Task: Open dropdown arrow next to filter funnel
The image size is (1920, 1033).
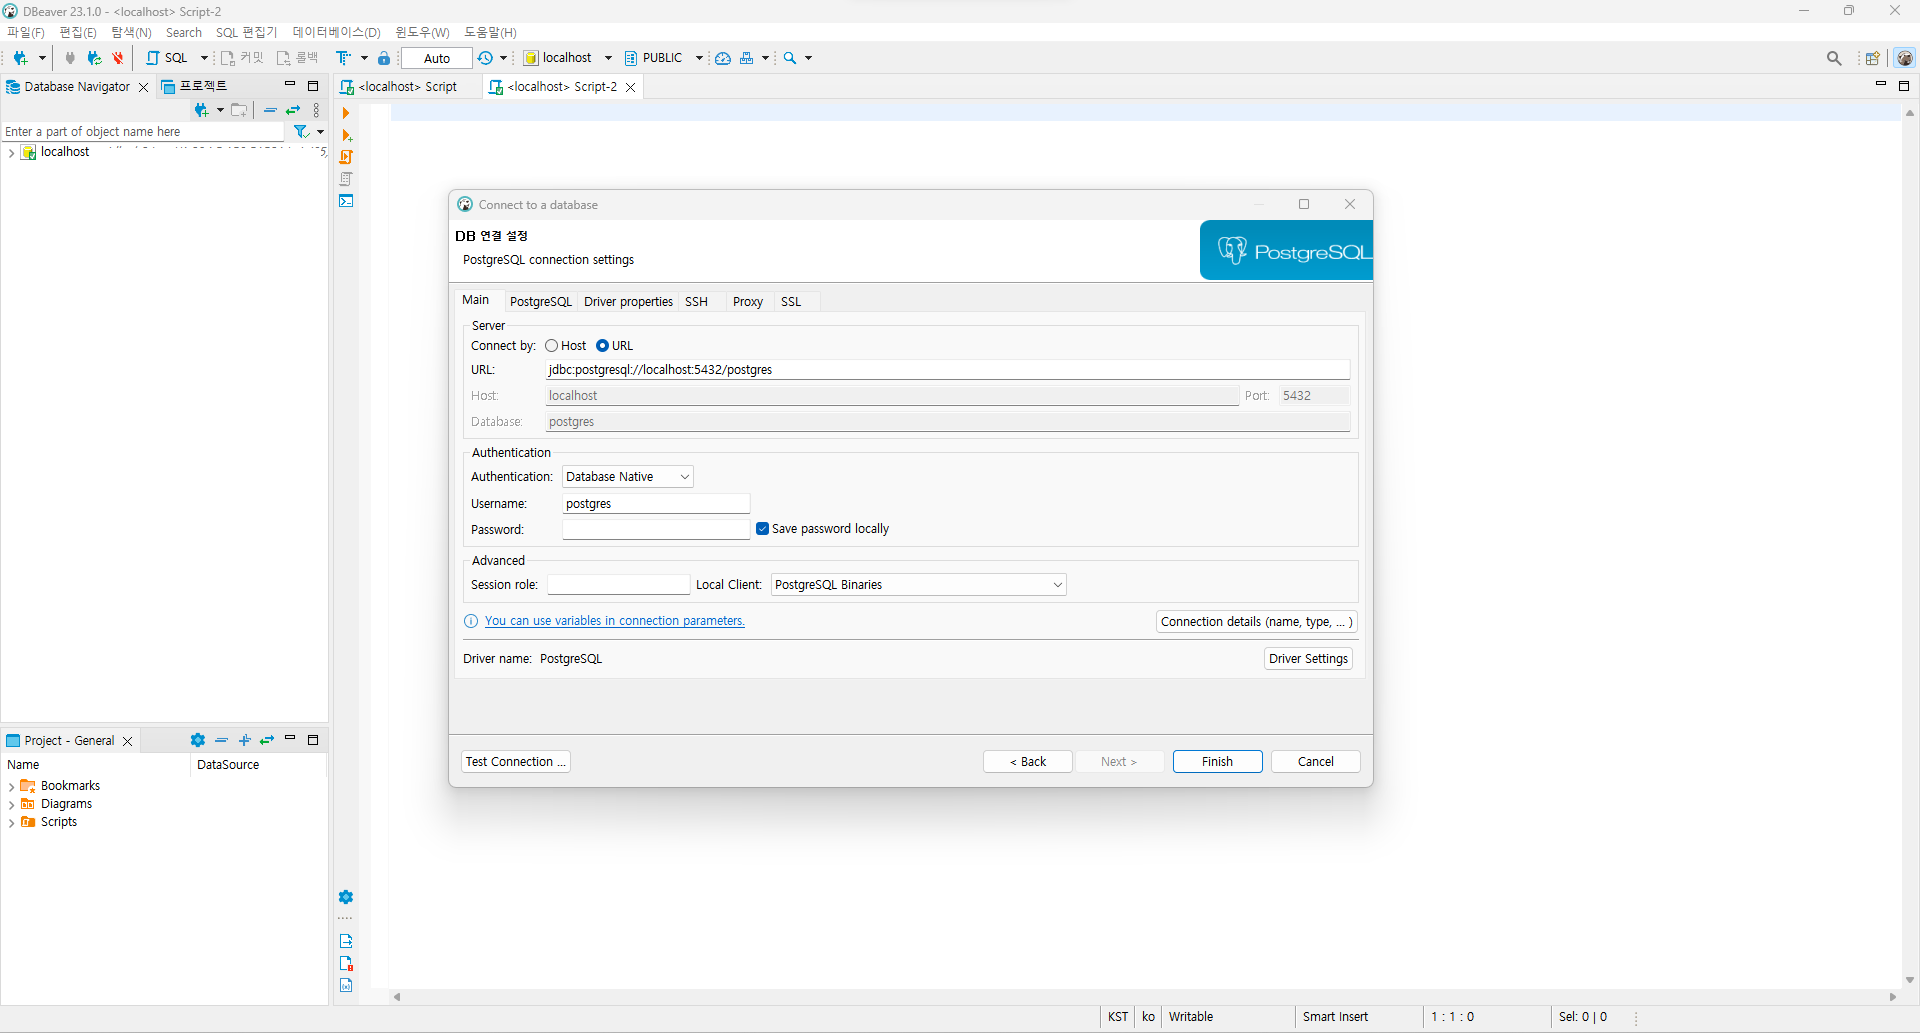Action: pyautogui.click(x=320, y=131)
